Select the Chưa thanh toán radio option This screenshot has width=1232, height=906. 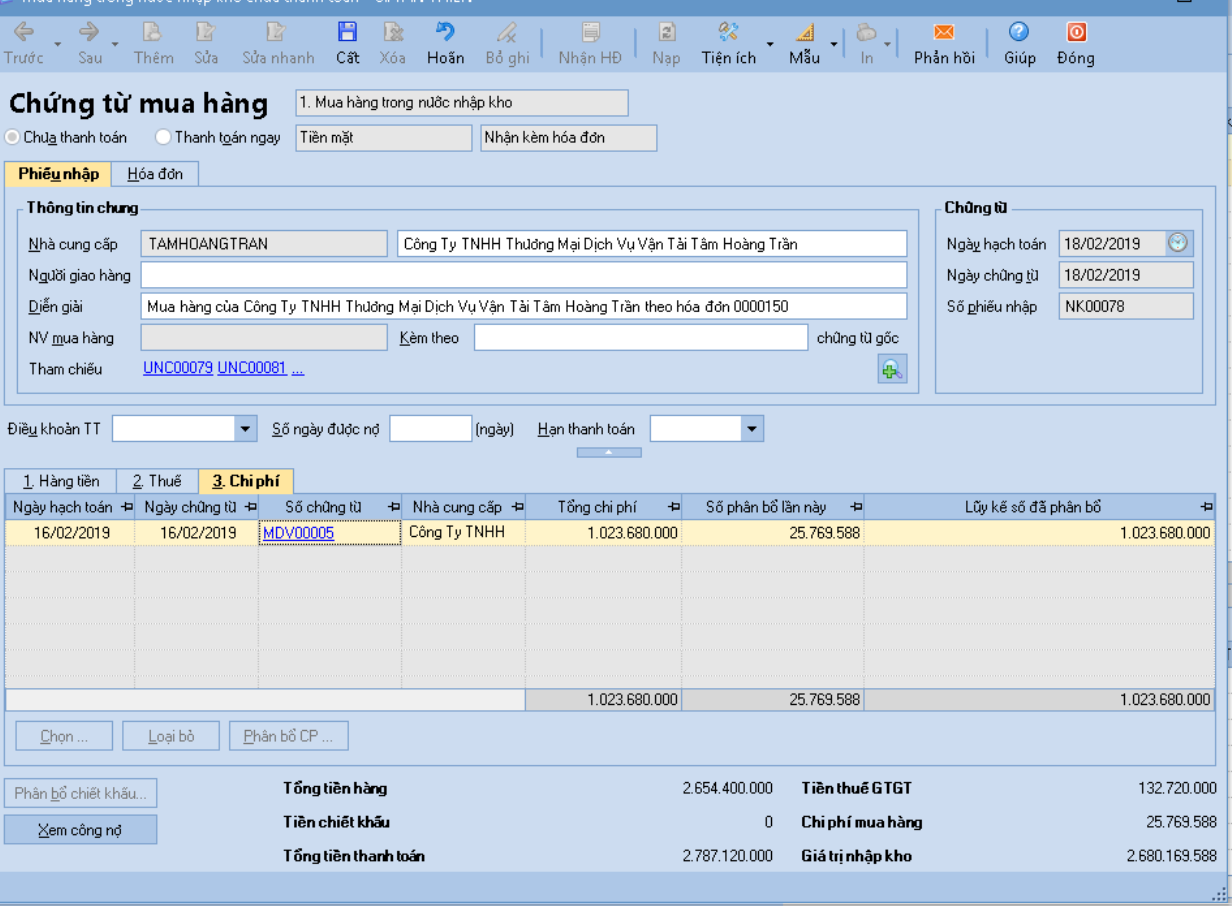pyautogui.click(x=13, y=137)
